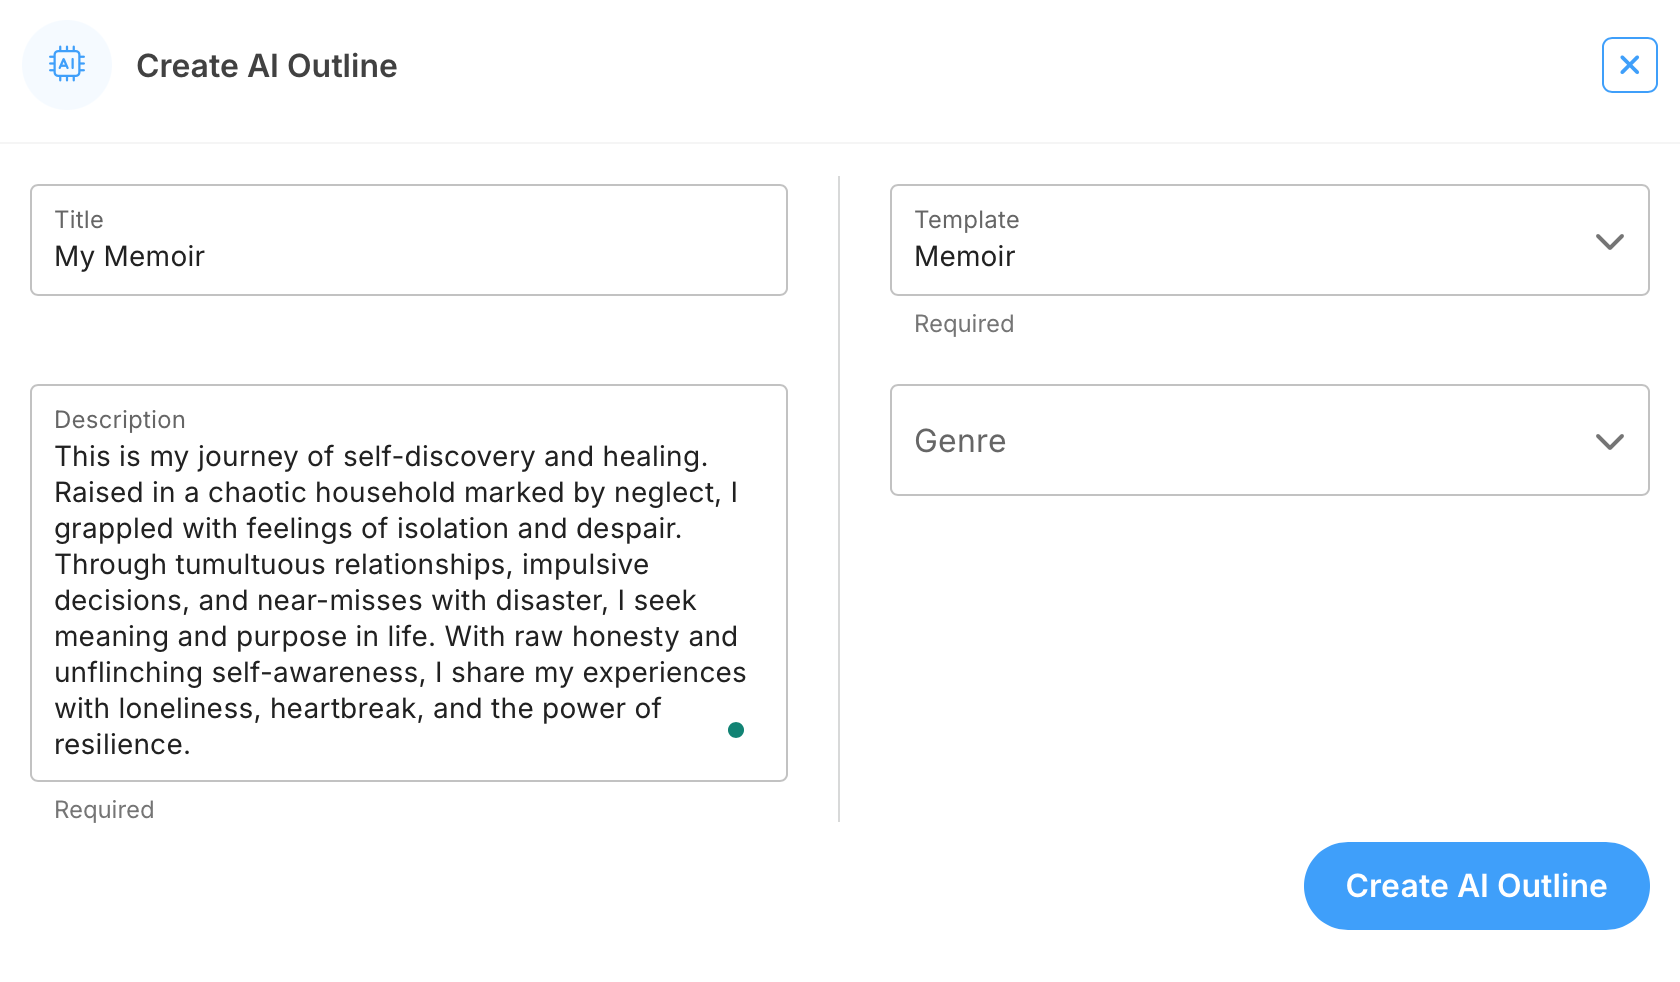Click the AI chip icon in header
This screenshot has height=982, width=1680.
pyautogui.click(x=67, y=65)
